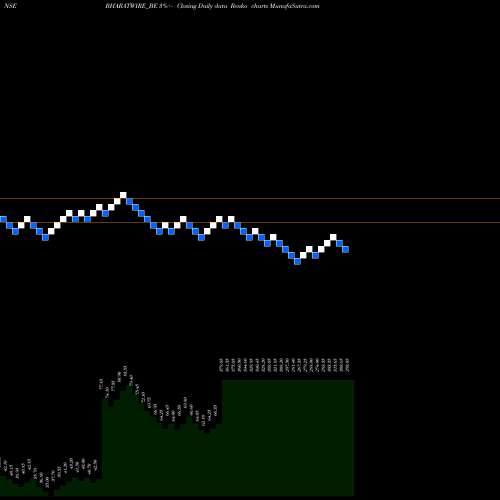
Task: Click the last blue Renko brick at the series end
Action: [x=345, y=249]
